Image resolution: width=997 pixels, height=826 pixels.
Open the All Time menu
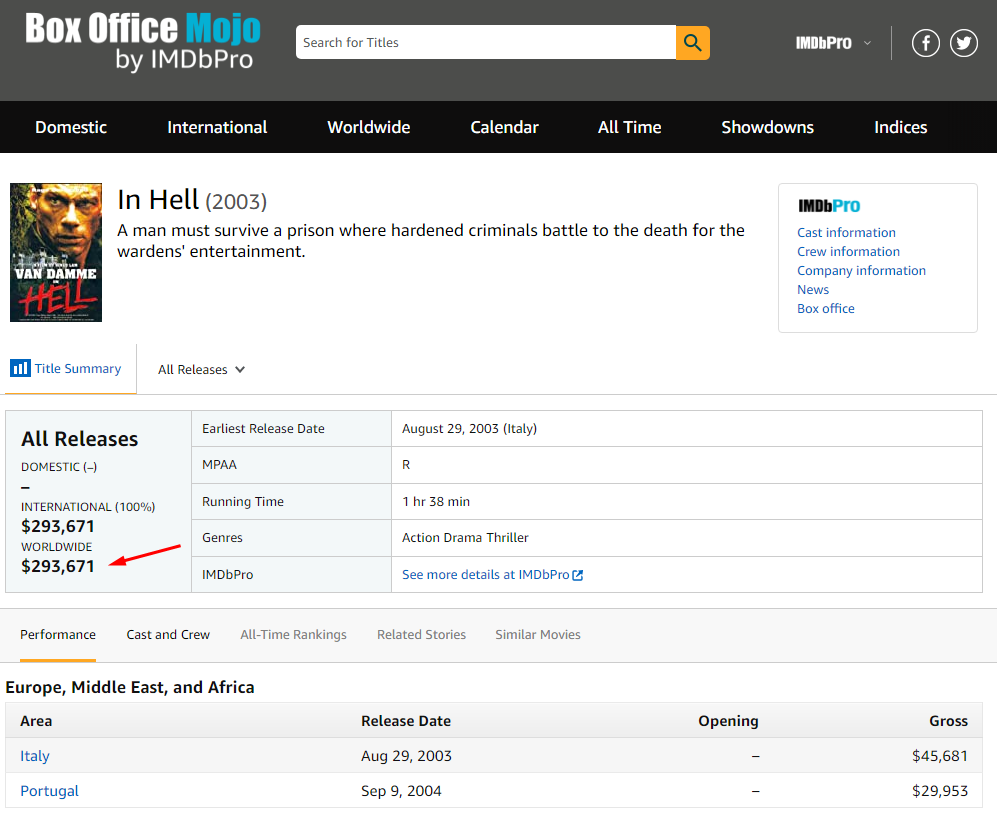coord(629,127)
